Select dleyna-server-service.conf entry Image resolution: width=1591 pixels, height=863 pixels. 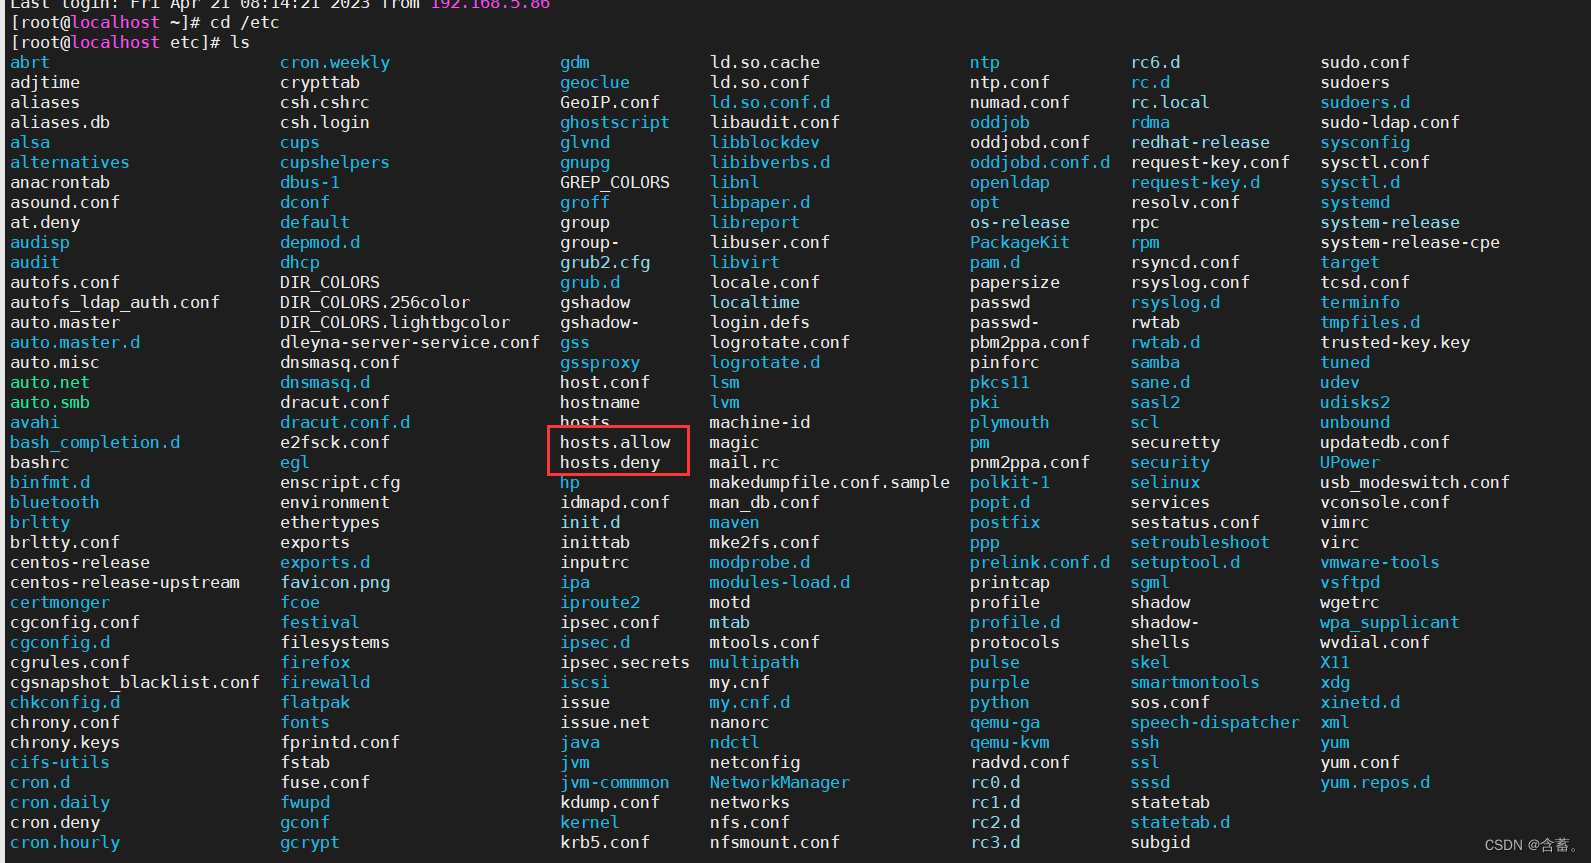coord(410,342)
